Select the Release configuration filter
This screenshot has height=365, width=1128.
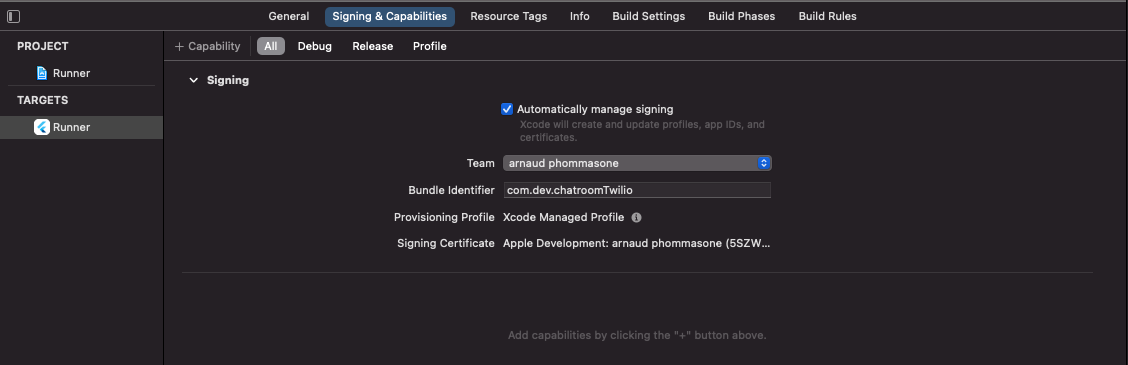tap(373, 46)
